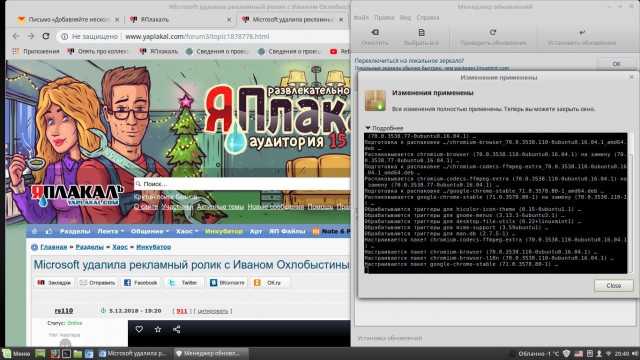Image resolution: width=640 pixels, height=360 pixels.
Task: Click the update shield tray icon
Action: pos(567,353)
